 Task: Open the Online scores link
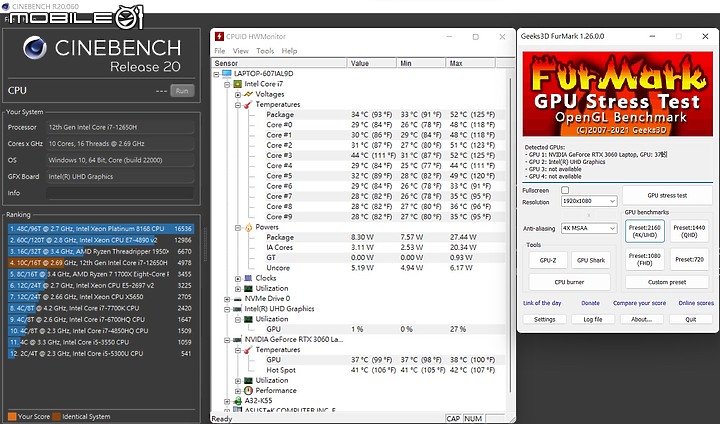coord(696,303)
